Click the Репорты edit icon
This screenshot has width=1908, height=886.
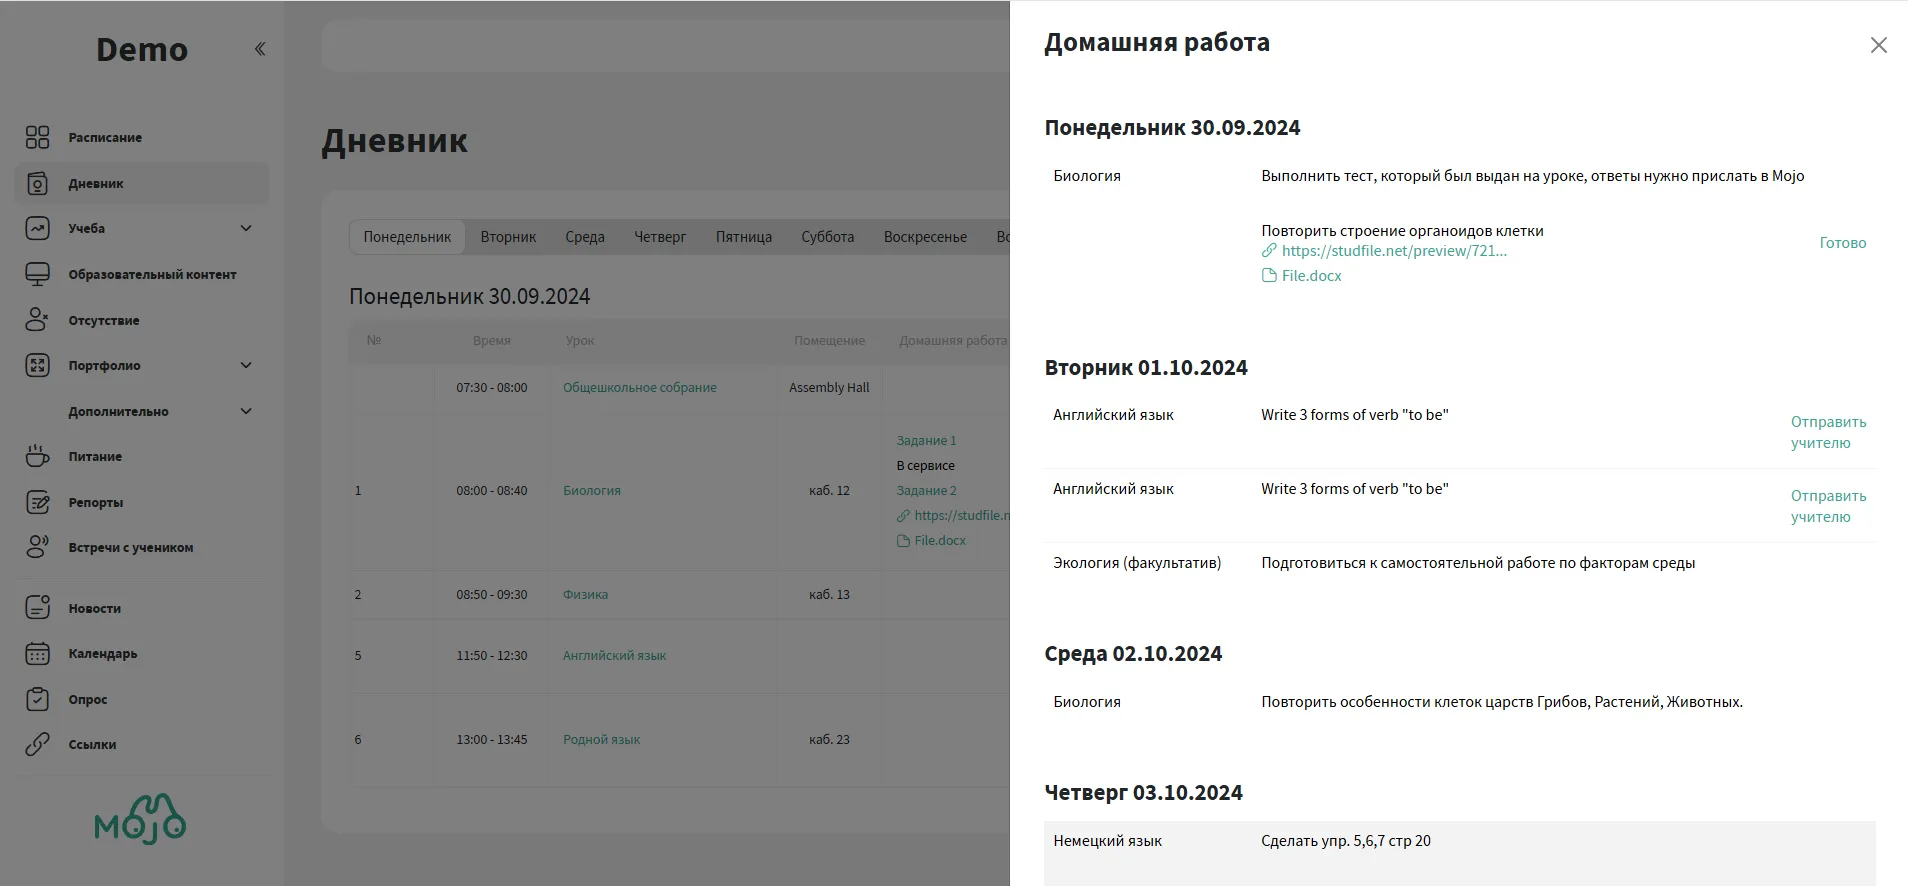click(x=37, y=502)
